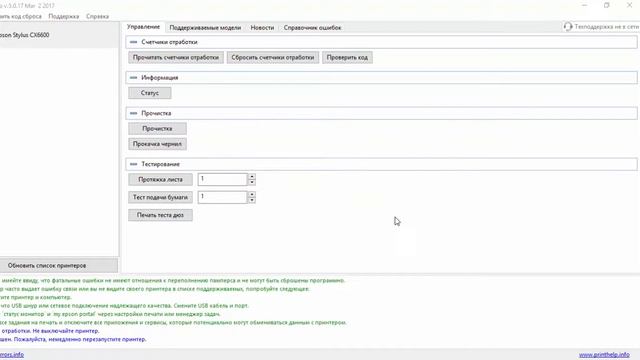Image resolution: width=640 pixels, height=360 pixels.
Task: Collapse the Прочистка section
Action: tap(133, 113)
